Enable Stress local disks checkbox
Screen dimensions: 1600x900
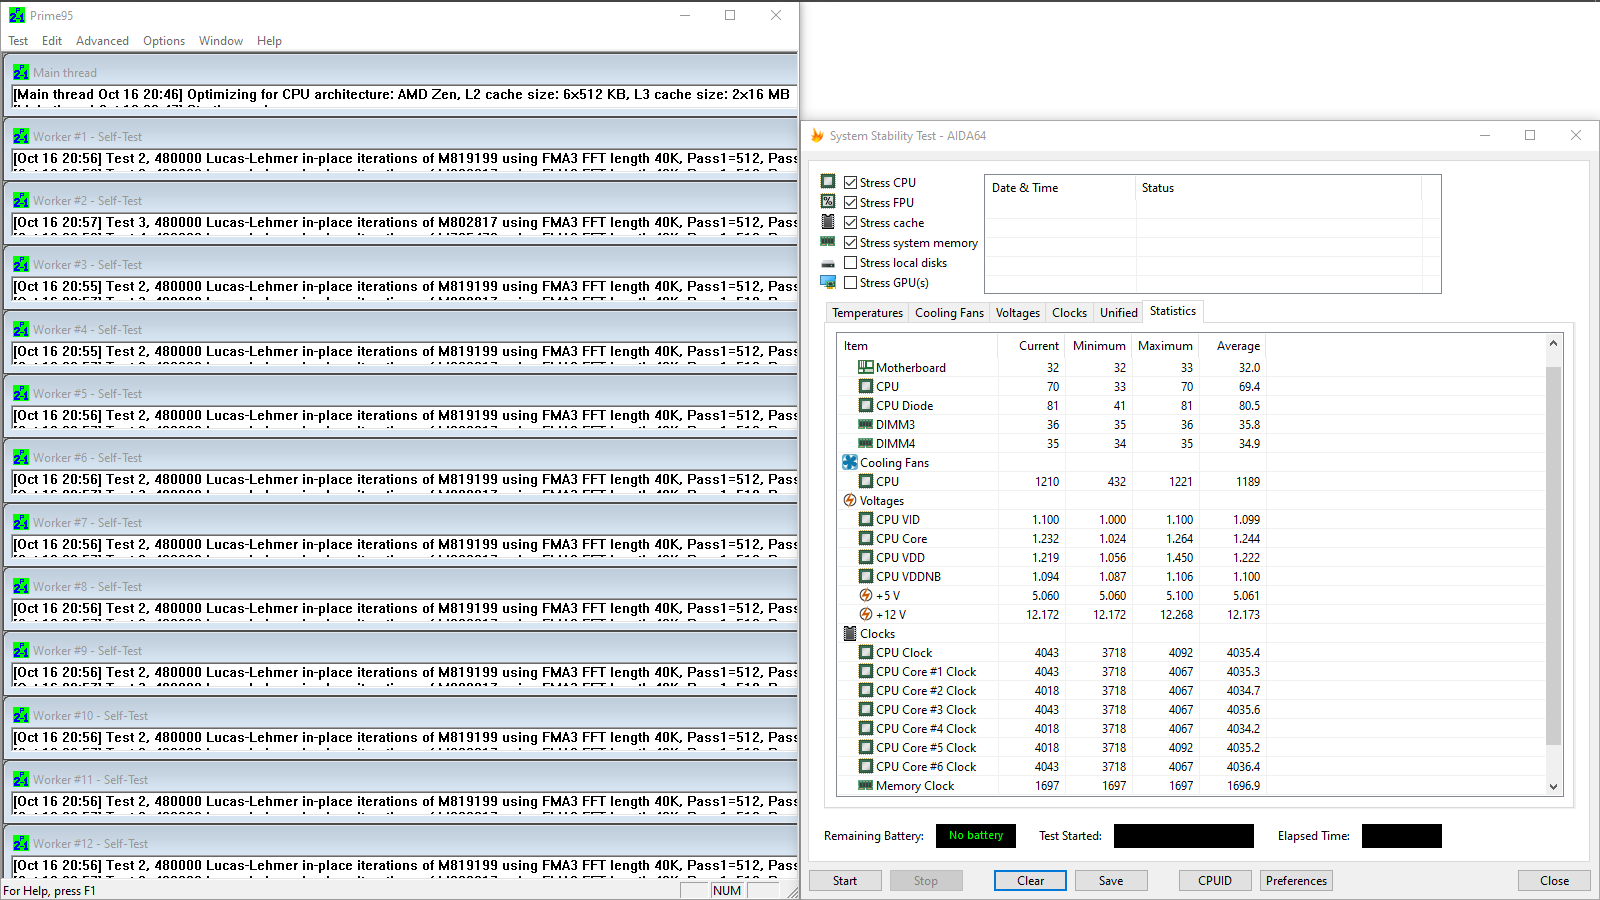coord(850,262)
